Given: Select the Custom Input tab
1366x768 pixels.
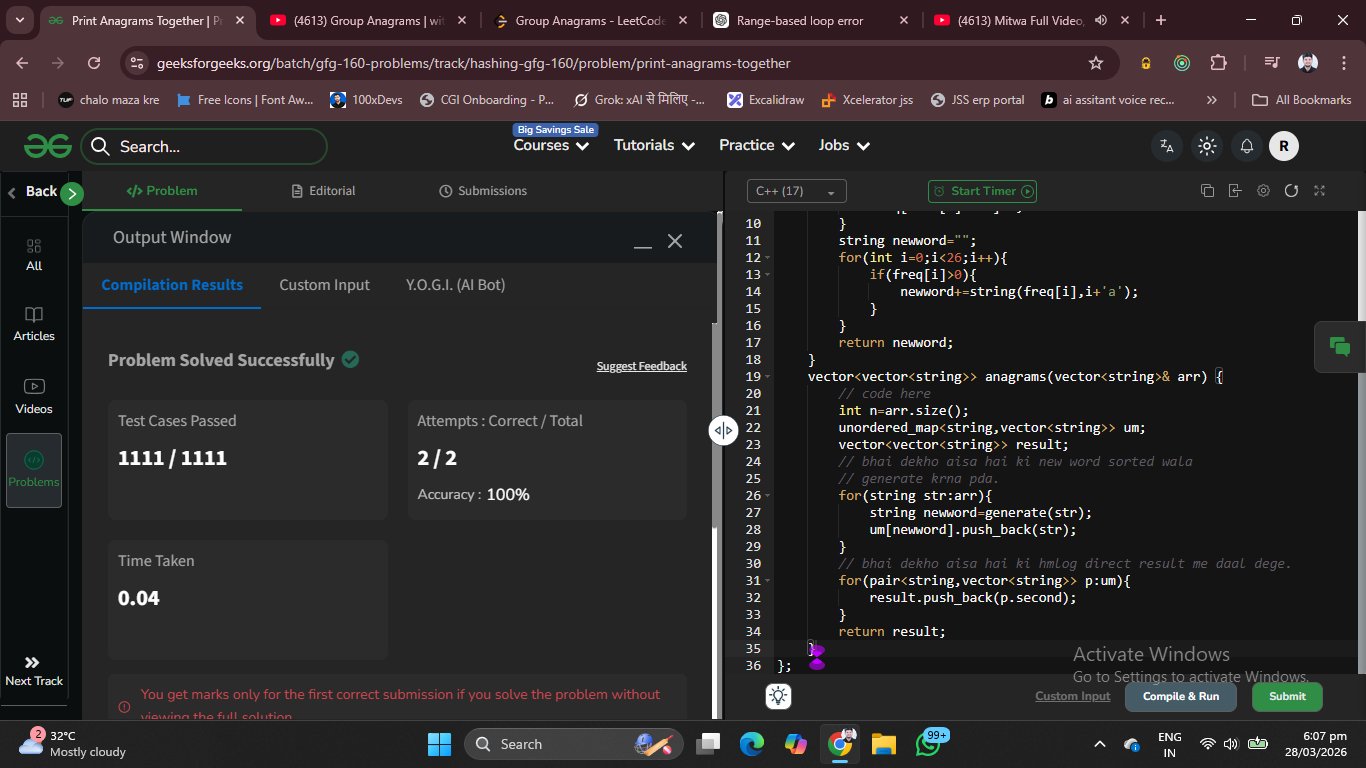Looking at the screenshot, I should [x=324, y=285].
